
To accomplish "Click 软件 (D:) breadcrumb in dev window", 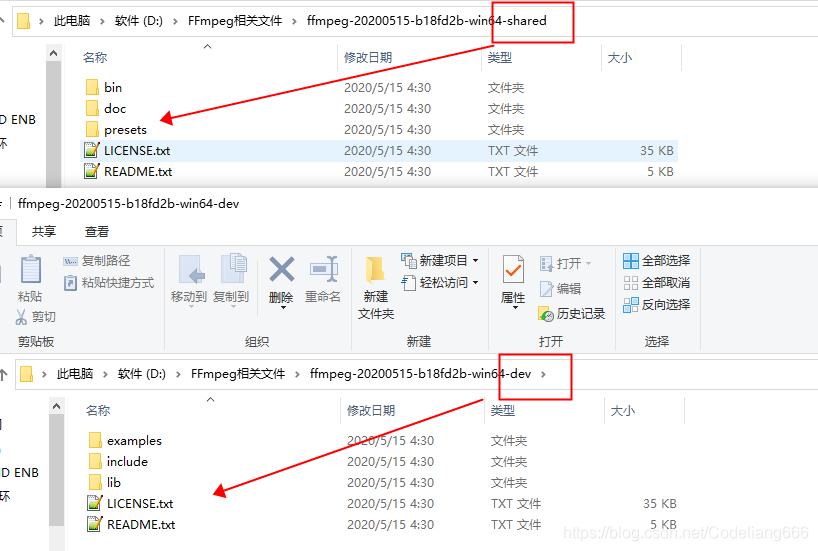I will [x=142, y=374].
